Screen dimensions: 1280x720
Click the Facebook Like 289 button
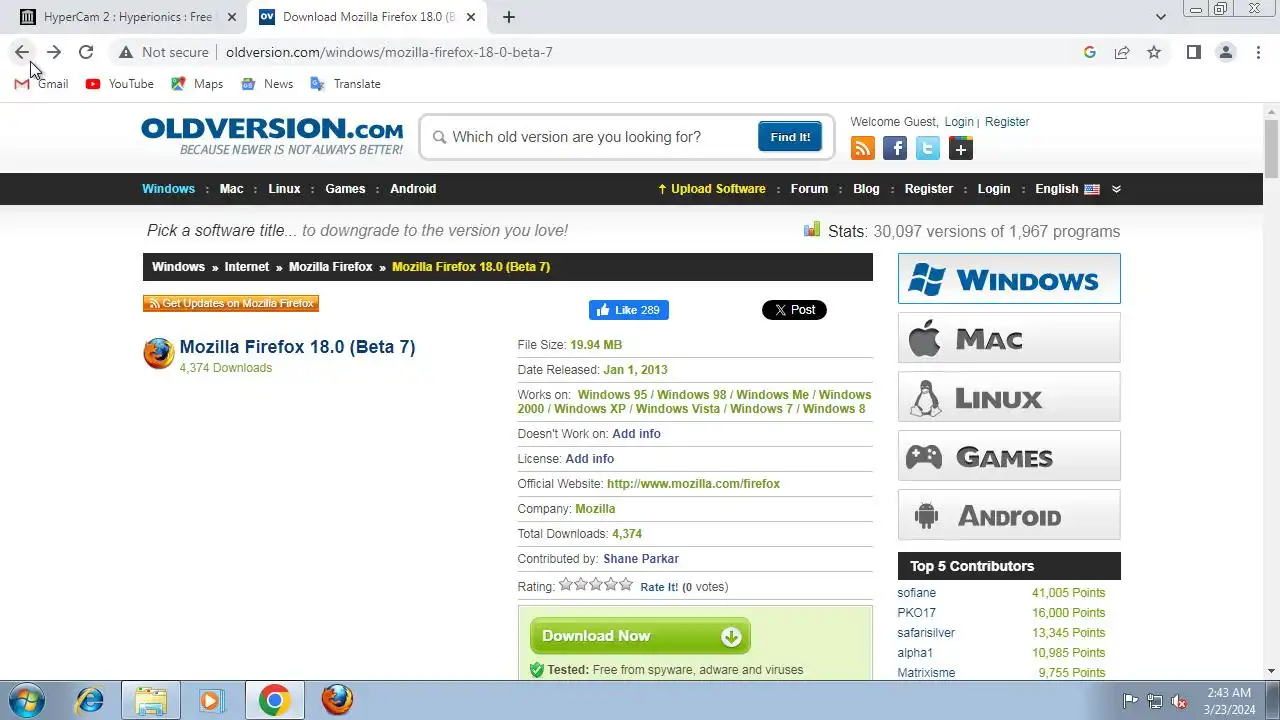click(x=629, y=310)
